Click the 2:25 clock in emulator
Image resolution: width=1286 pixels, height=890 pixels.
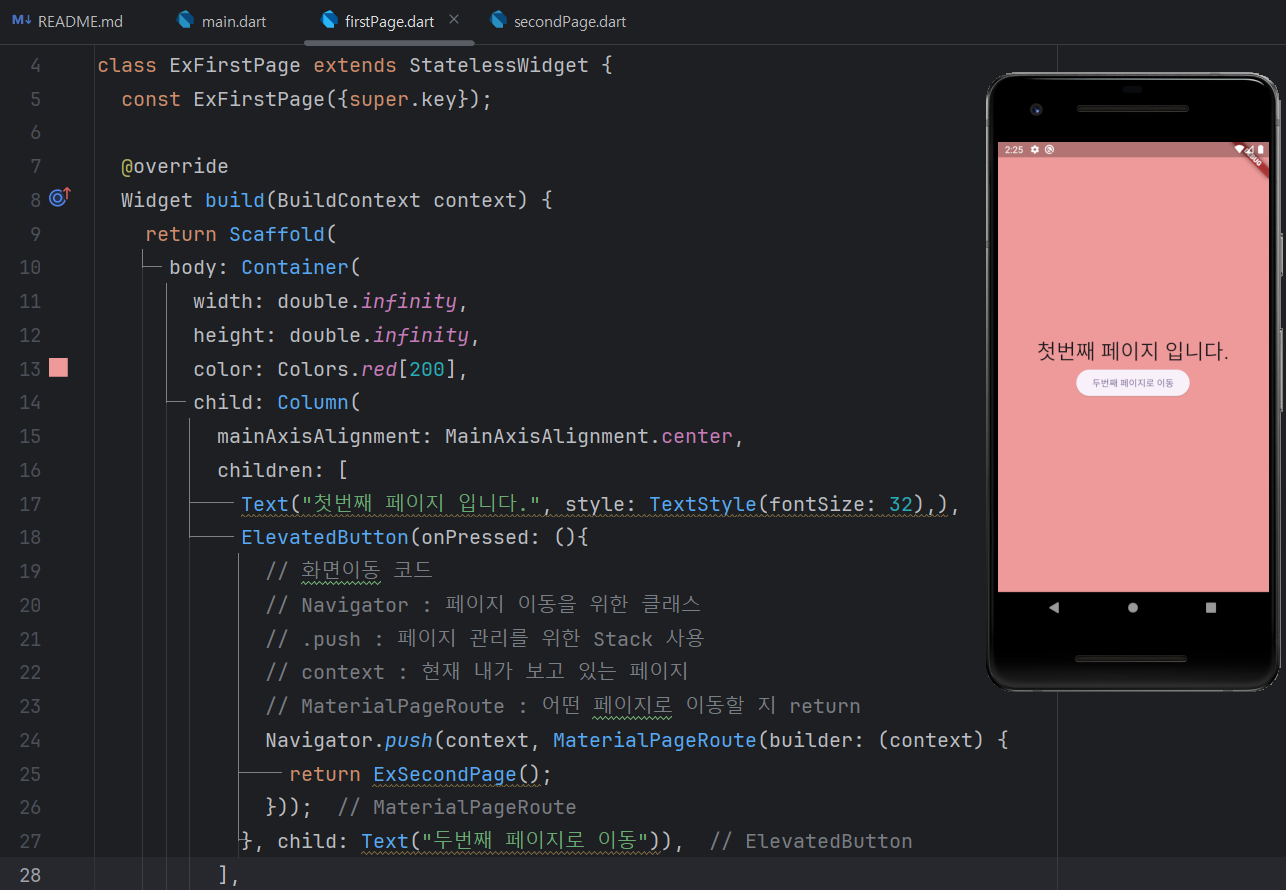[x=1014, y=150]
